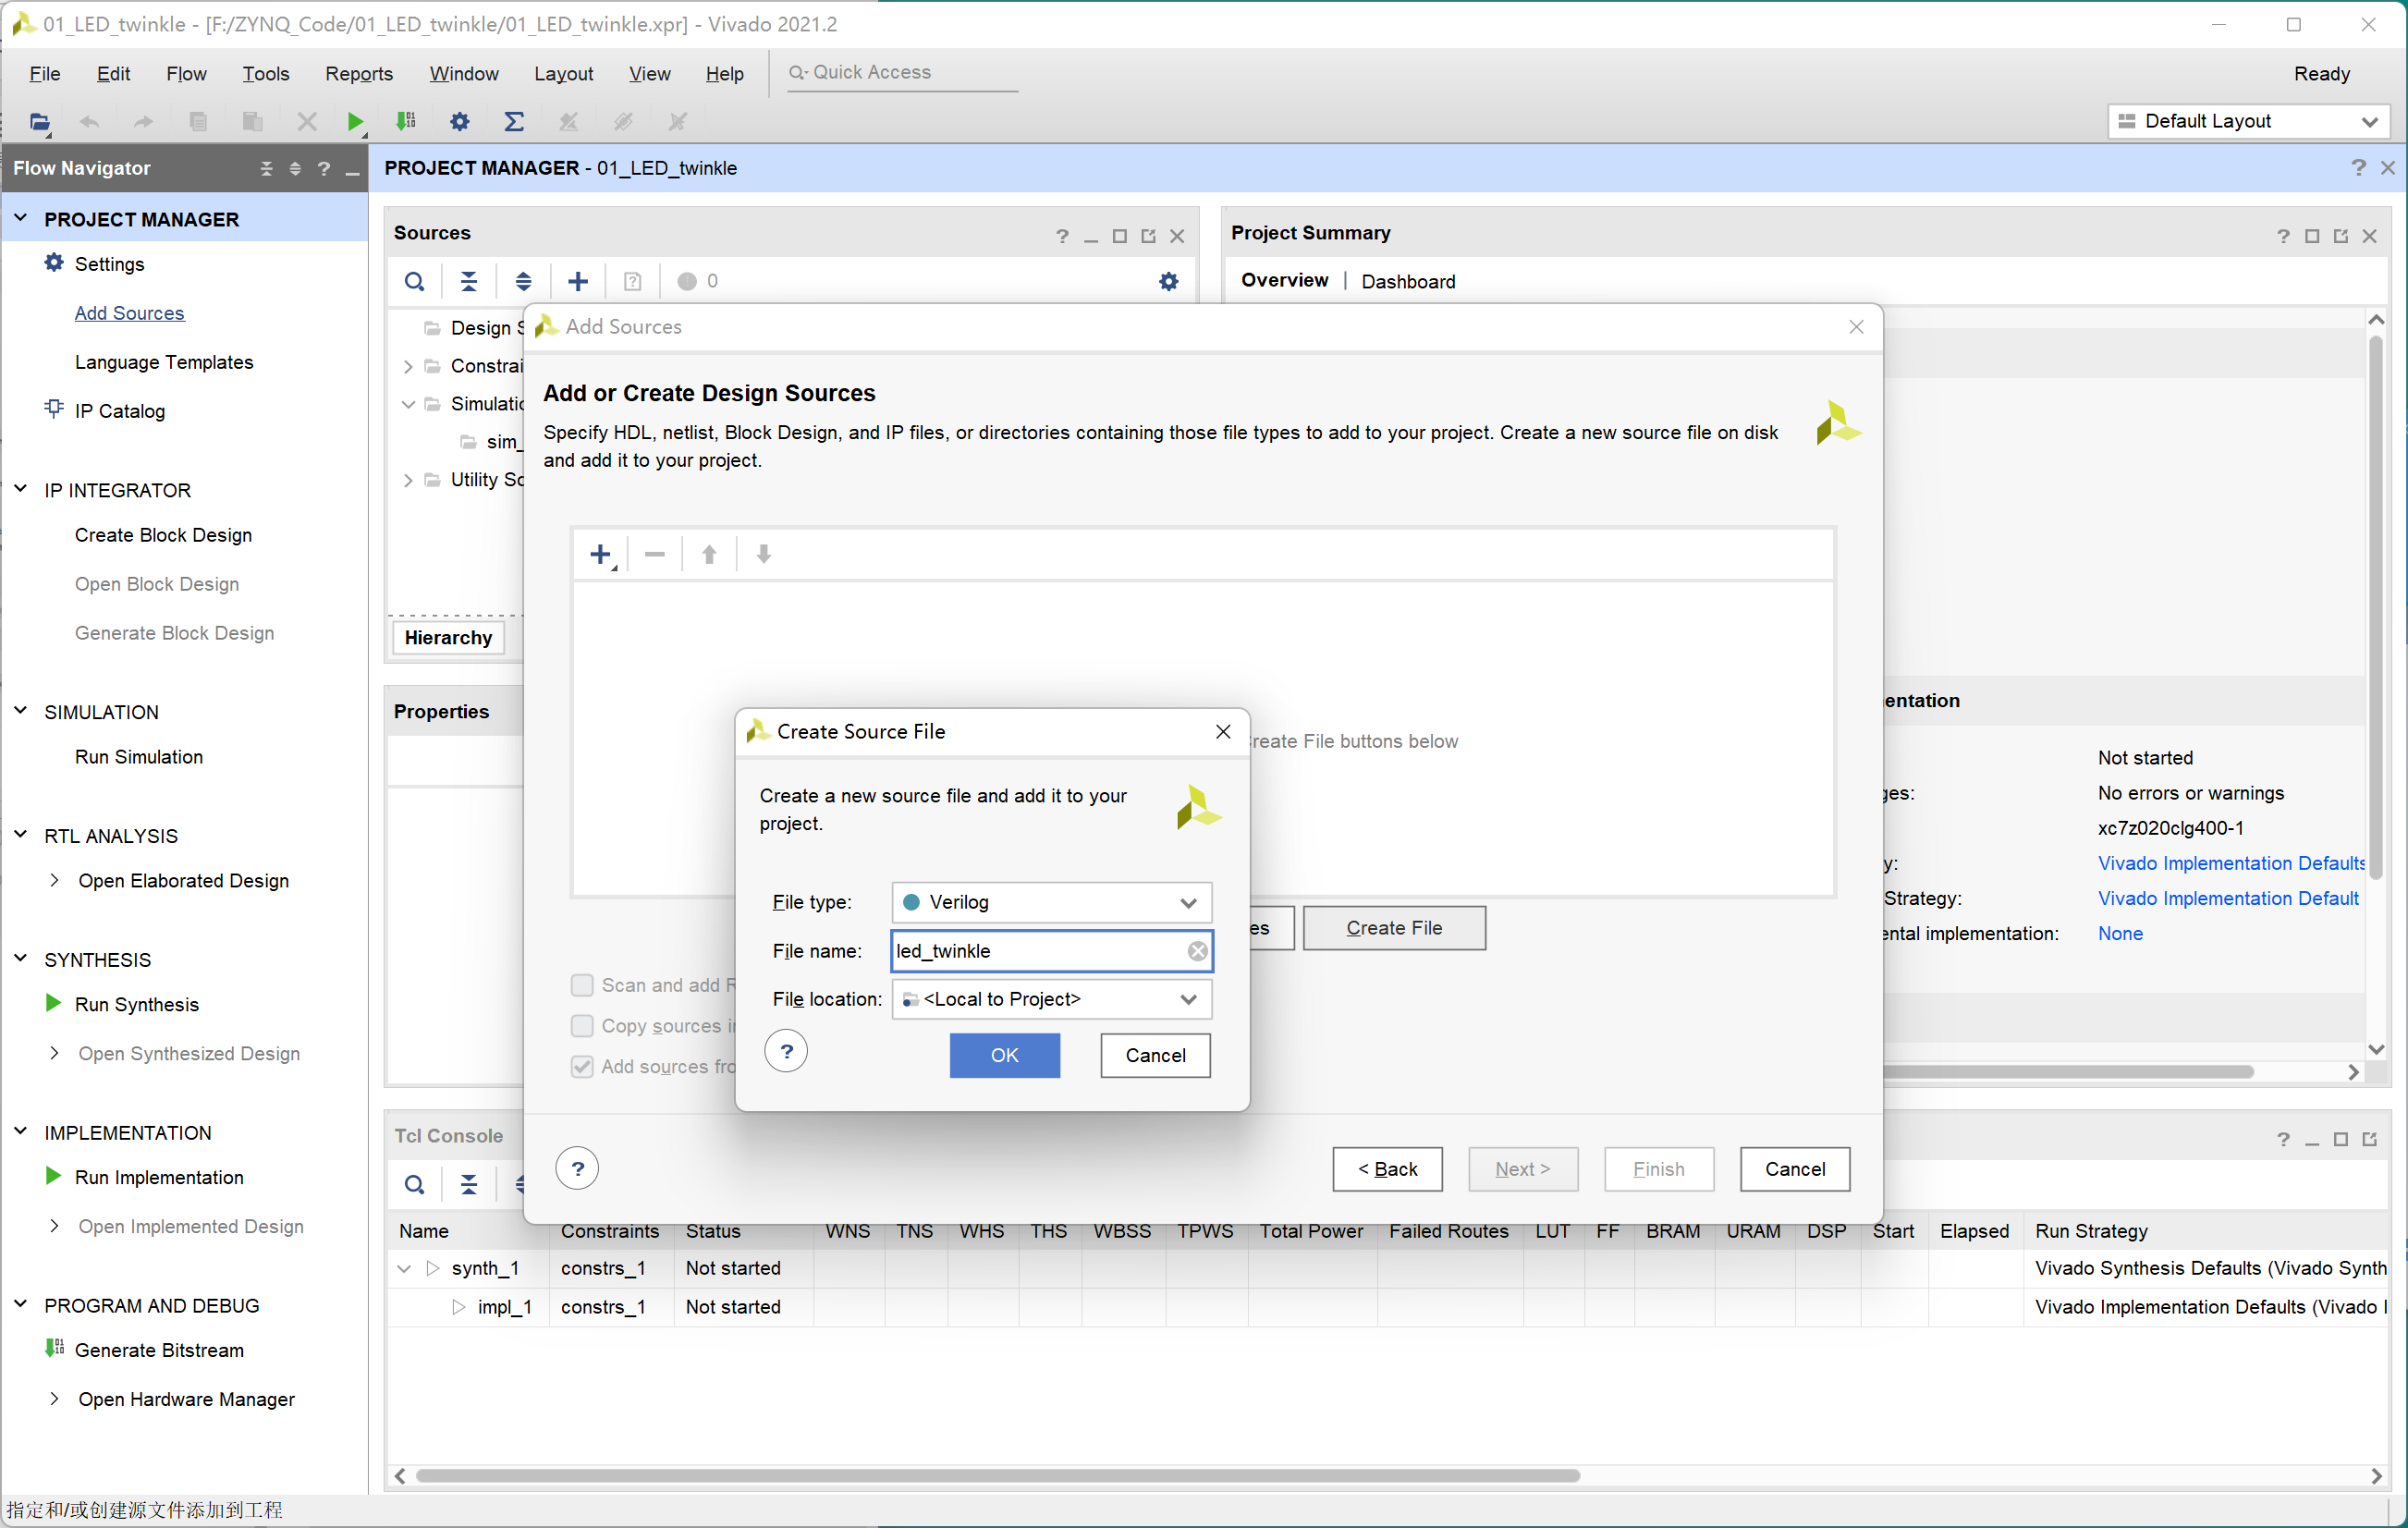Click OK in Create Source File dialog
This screenshot has height=1528, width=2408.
tap(1004, 1055)
